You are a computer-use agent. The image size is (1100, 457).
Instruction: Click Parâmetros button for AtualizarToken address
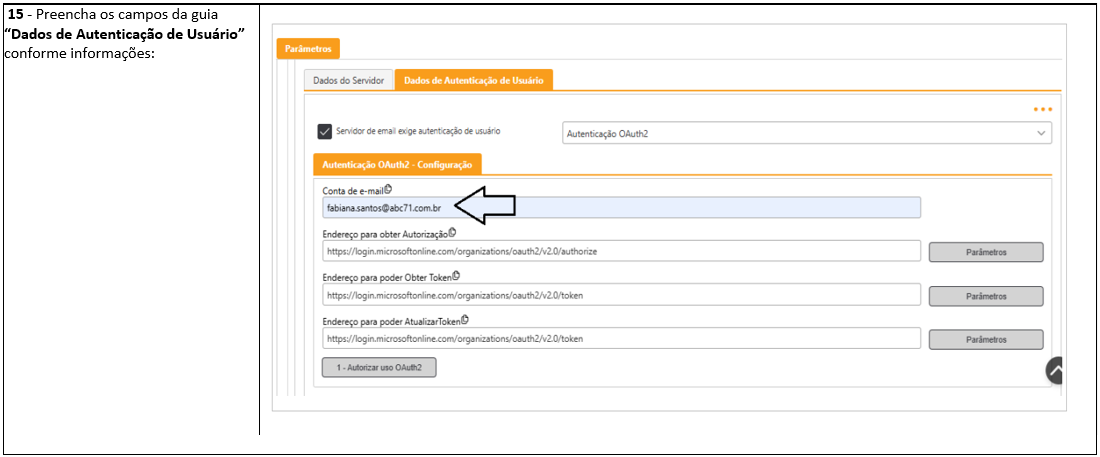[985, 340]
